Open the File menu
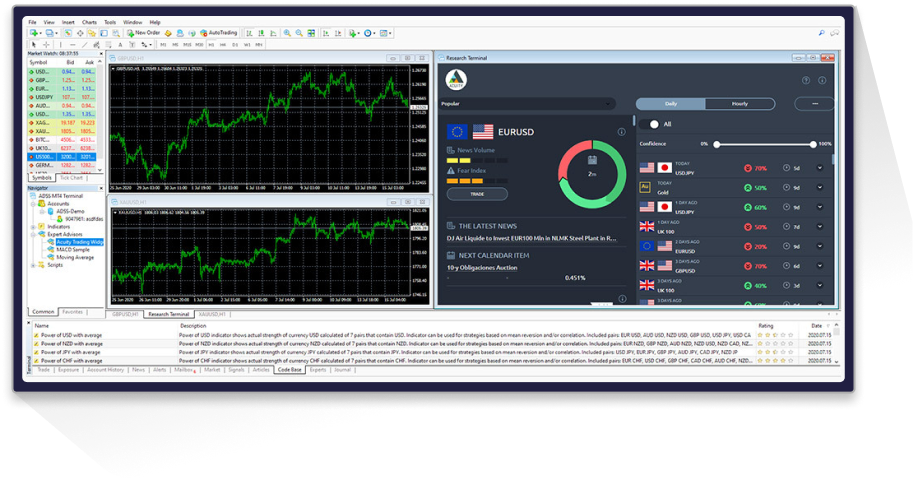This screenshot has width=913, height=480. 33,22
